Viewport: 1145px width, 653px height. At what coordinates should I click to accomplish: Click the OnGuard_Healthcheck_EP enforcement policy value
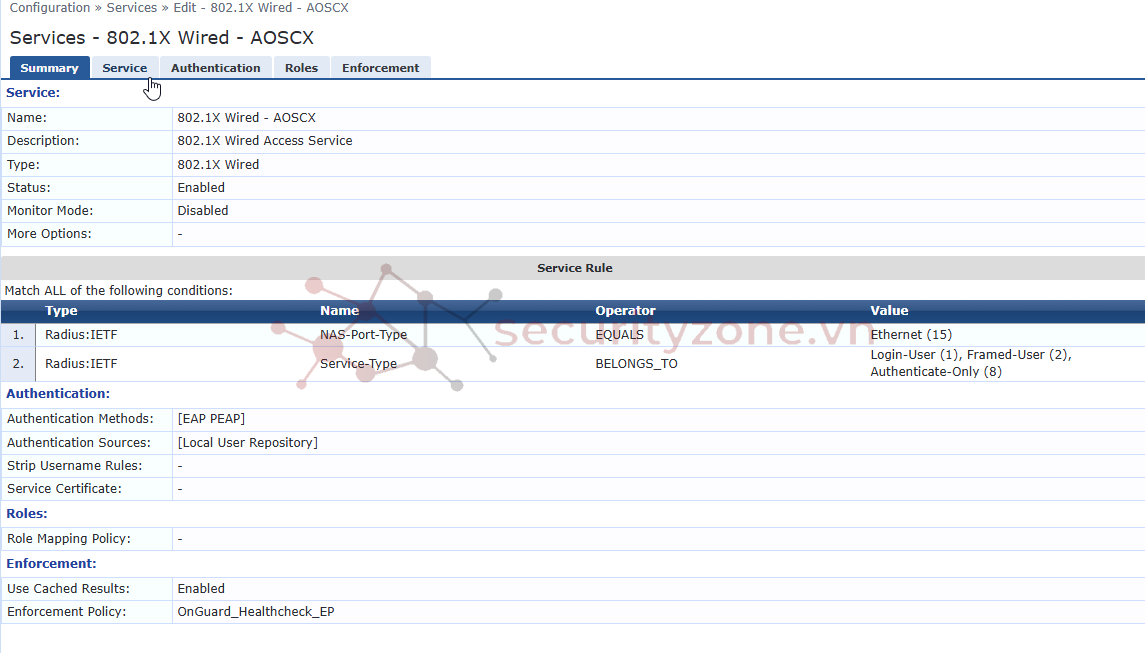coord(256,612)
